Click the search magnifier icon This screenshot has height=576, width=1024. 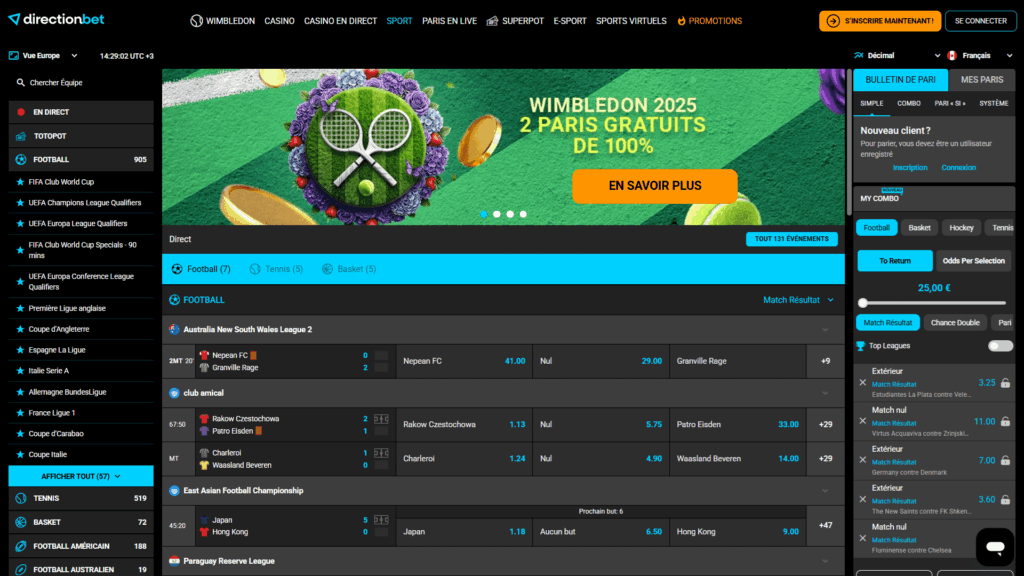click(20, 83)
